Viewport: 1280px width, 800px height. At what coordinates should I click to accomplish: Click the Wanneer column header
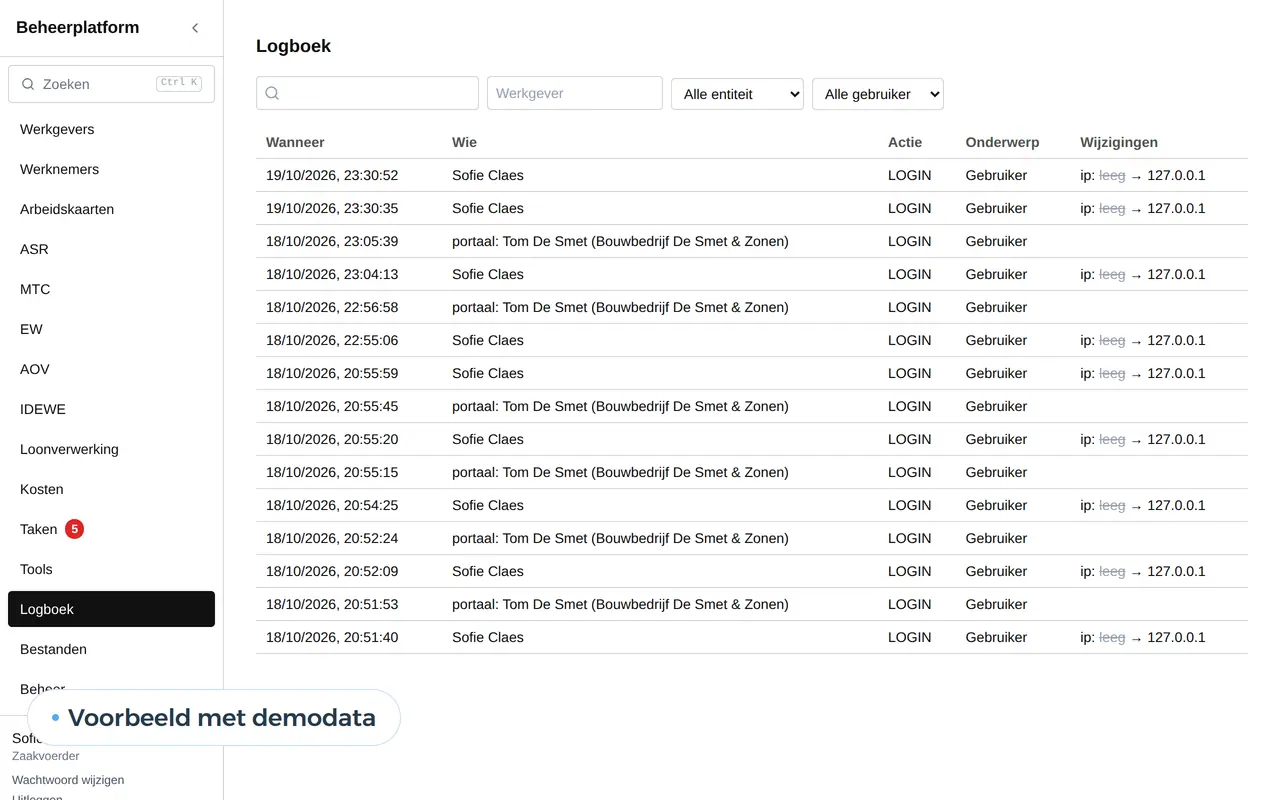295,142
